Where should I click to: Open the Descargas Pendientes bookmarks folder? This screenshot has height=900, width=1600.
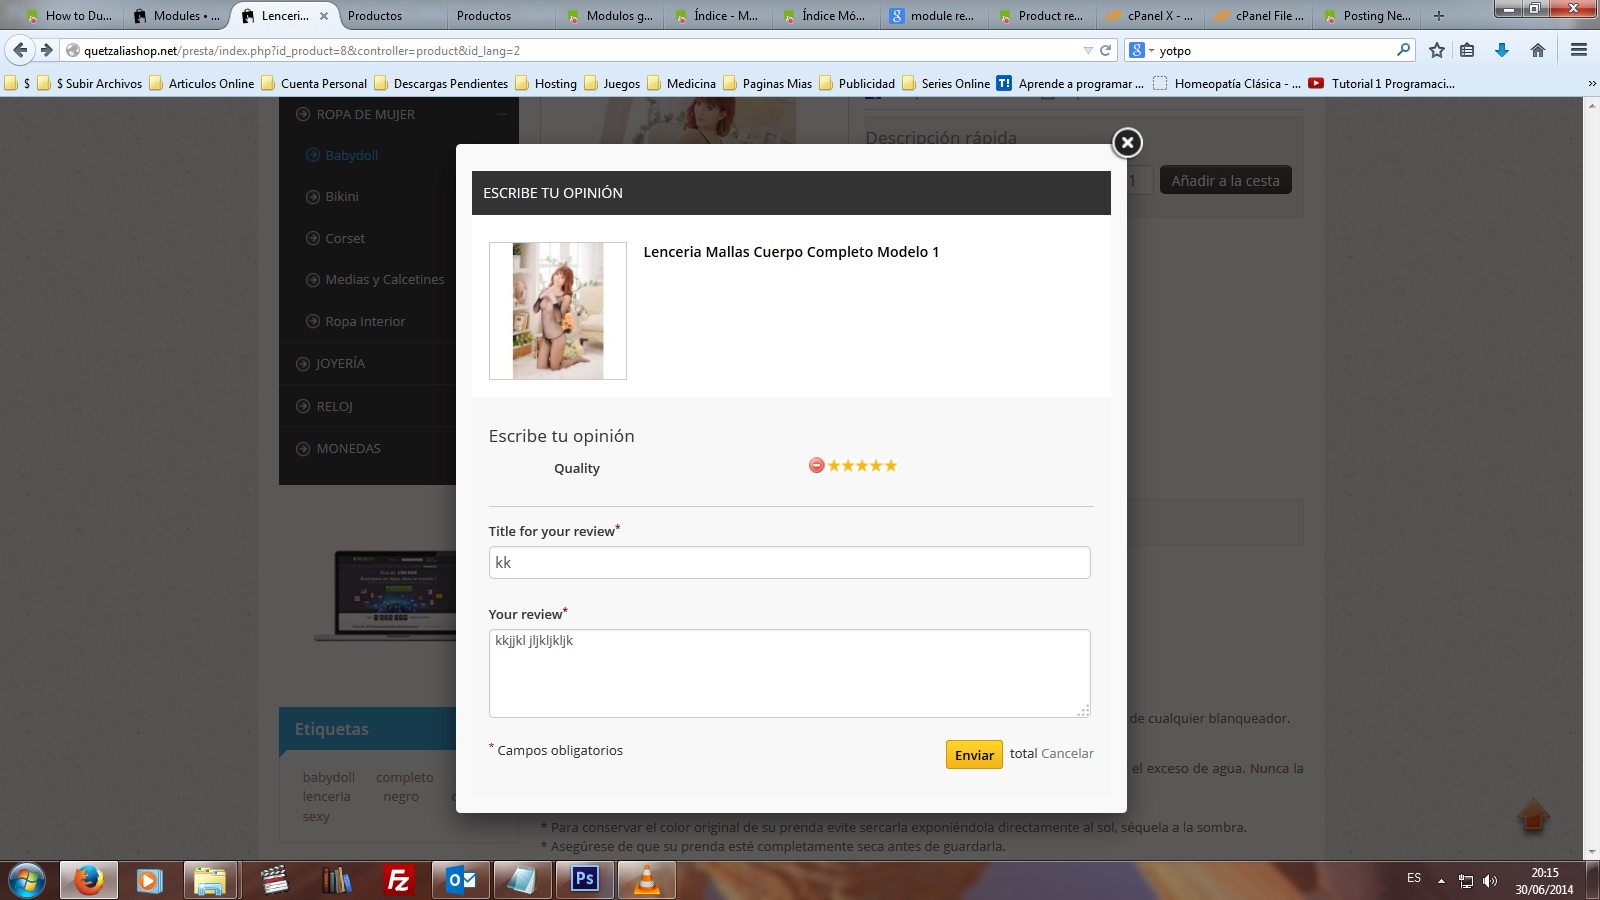pos(441,84)
